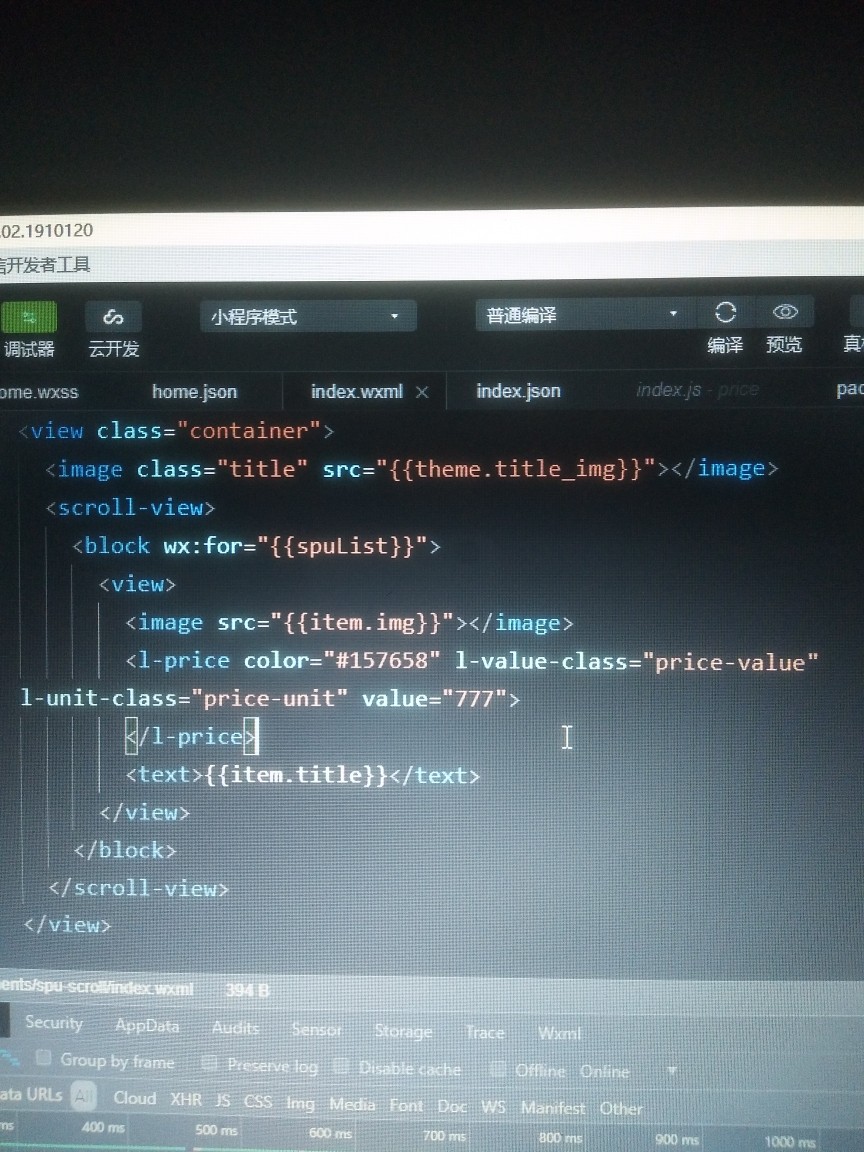Open the Security devtools tab
This screenshot has height=1152, width=864.
click(x=54, y=1022)
